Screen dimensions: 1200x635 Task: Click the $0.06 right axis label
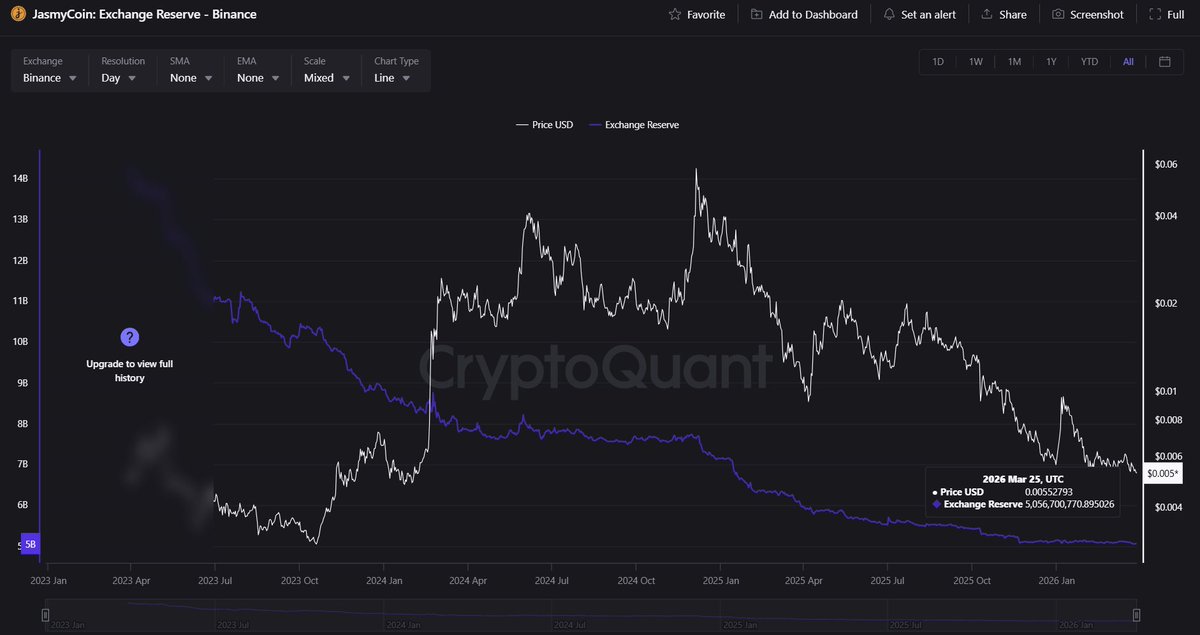click(x=1166, y=164)
